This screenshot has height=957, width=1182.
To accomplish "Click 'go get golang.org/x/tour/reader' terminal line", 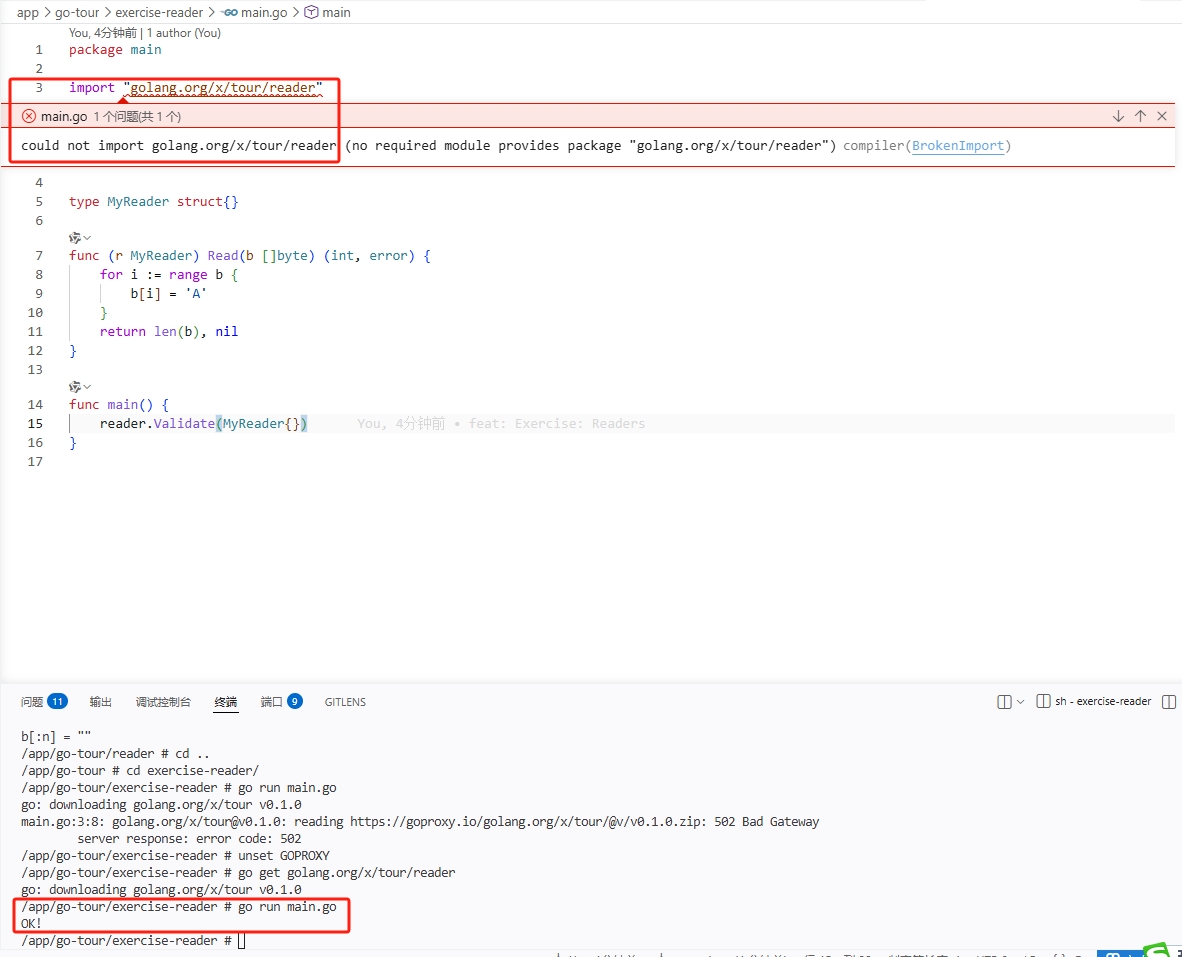I will click(347, 873).
